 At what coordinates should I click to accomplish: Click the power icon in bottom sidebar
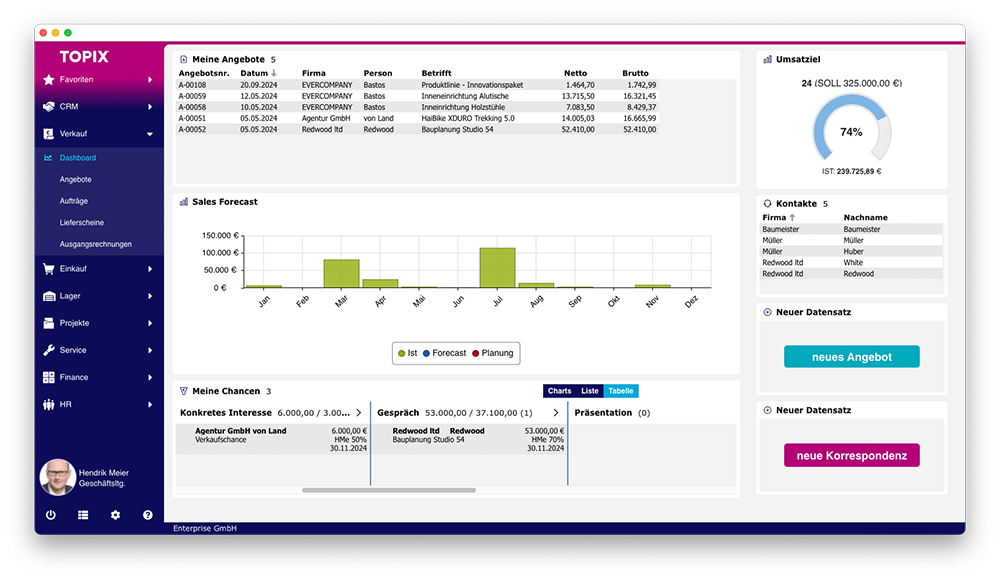[51, 515]
